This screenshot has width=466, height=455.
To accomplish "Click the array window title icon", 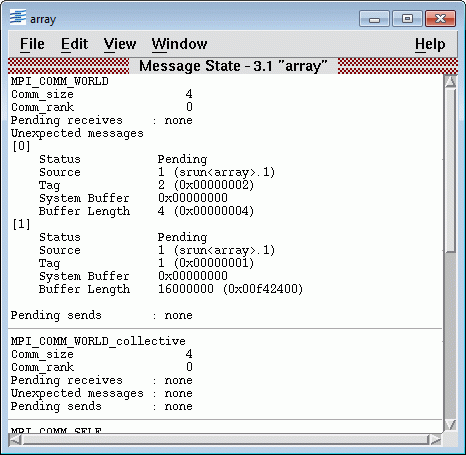I will 18,17.
